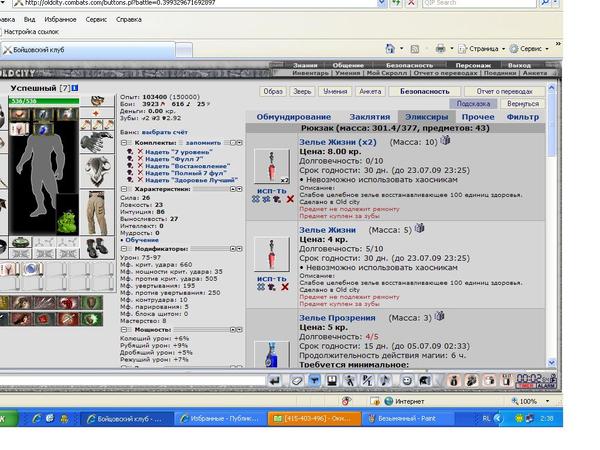Click the Образ button

tap(273, 91)
